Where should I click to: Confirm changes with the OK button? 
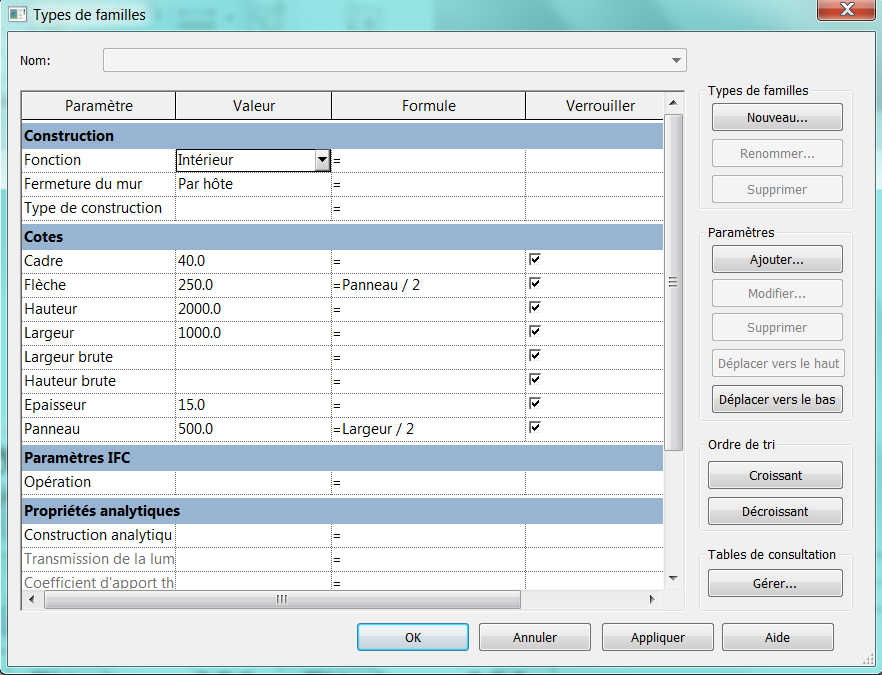point(412,637)
